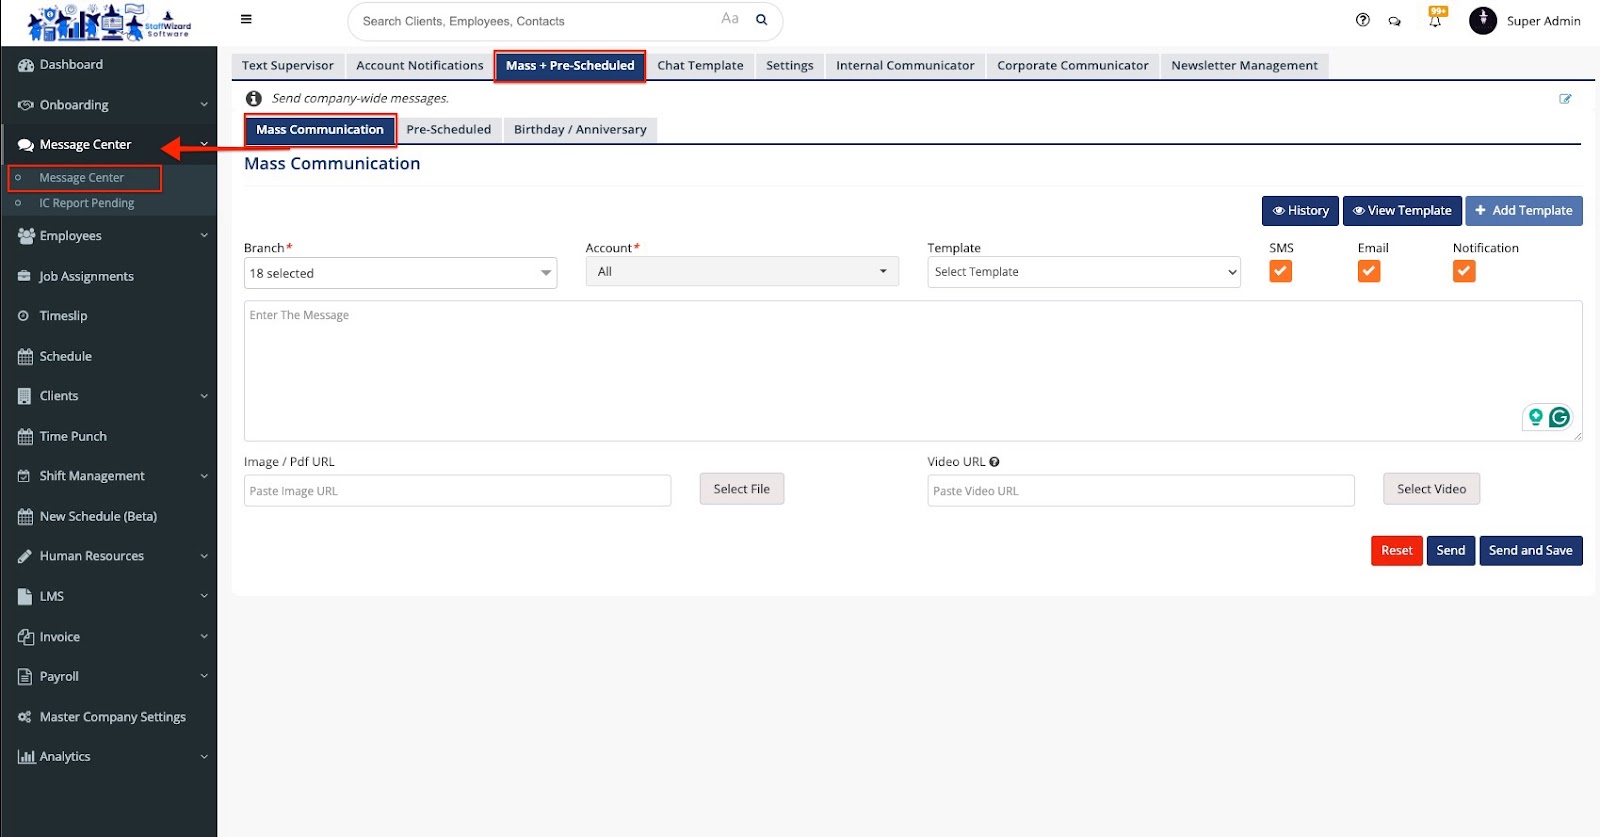1600x837 pixels.
Task: Click the hamburger menu icon
Action: click(x=246, y=19)
